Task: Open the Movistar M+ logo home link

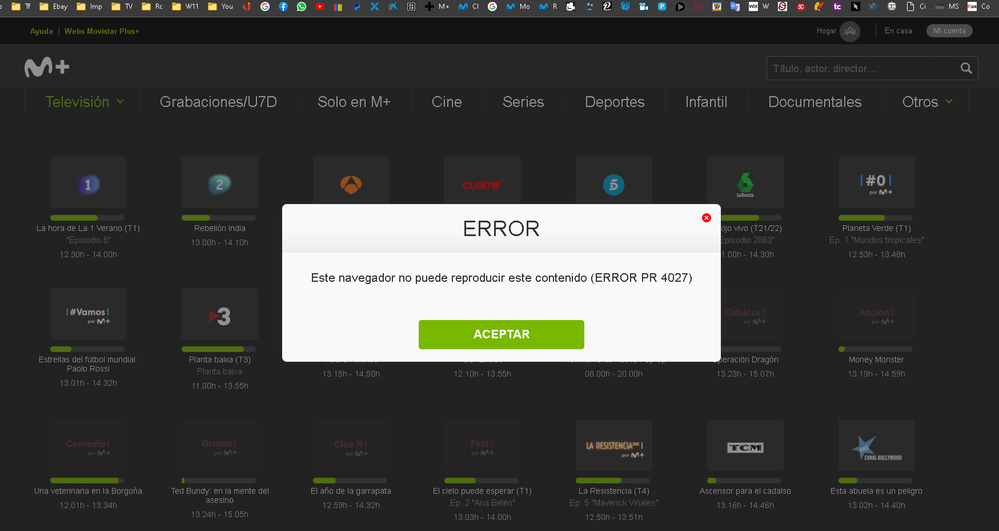Action: pos(47,67)
